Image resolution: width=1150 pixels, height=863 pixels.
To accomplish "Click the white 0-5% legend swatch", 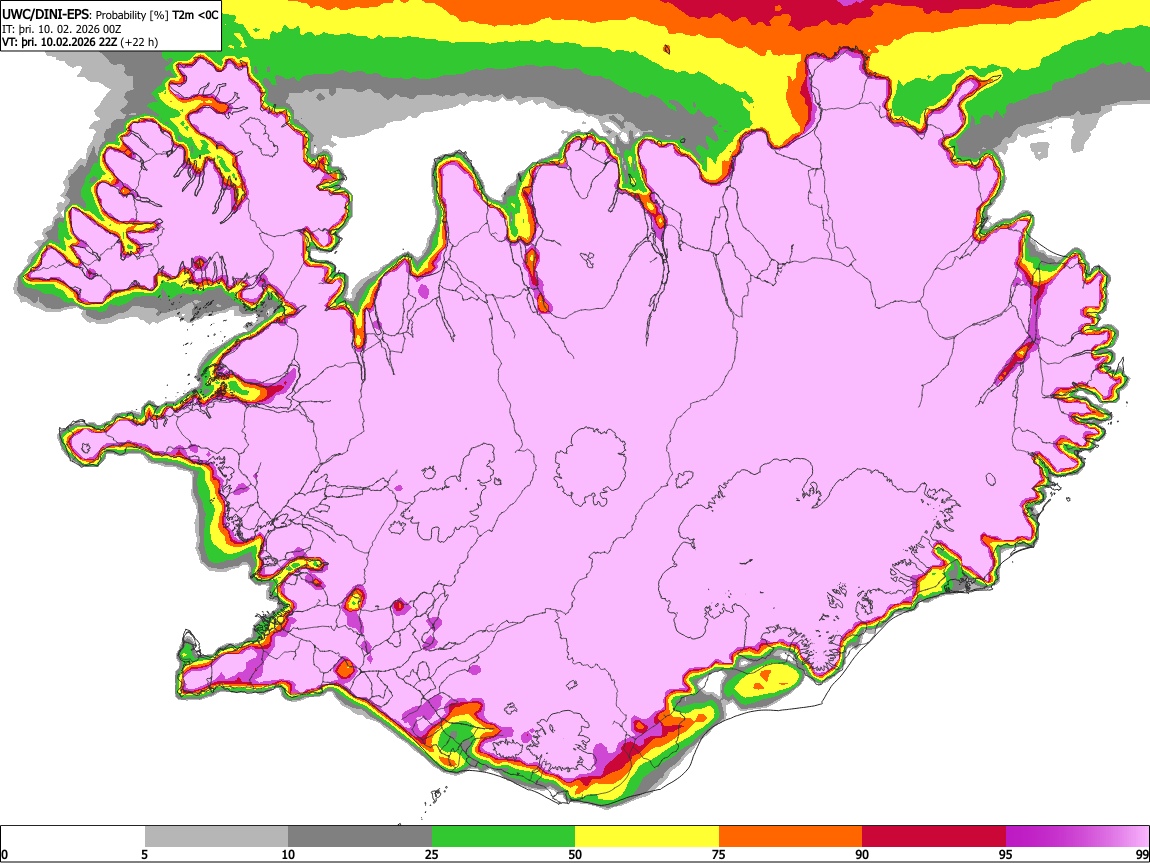I will point(73,837).
